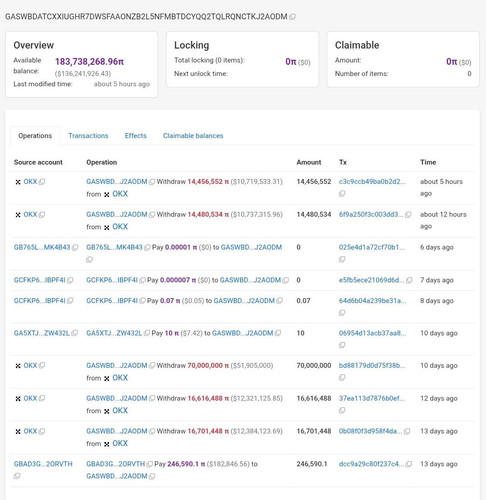The width and height of the screenshot is (486, 500).
Task: Select the Operations tab
Action: [35, 136]
